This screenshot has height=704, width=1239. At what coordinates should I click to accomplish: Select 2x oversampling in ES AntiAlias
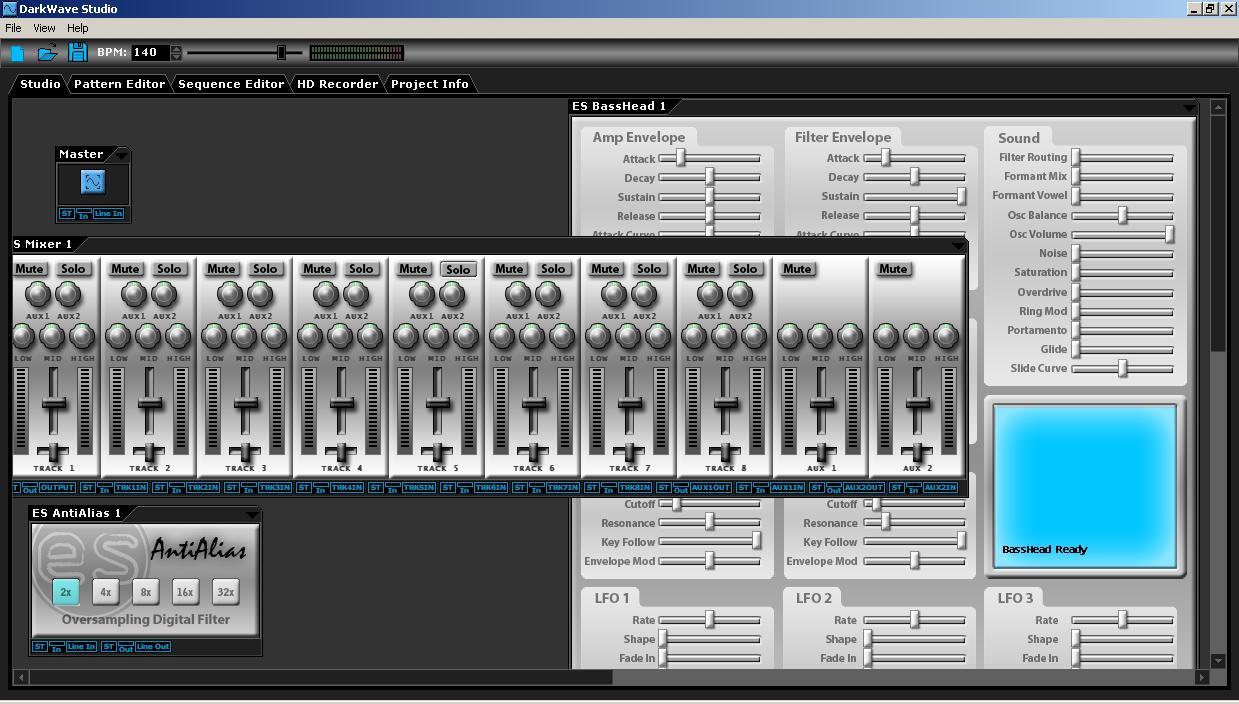[65, 591]
